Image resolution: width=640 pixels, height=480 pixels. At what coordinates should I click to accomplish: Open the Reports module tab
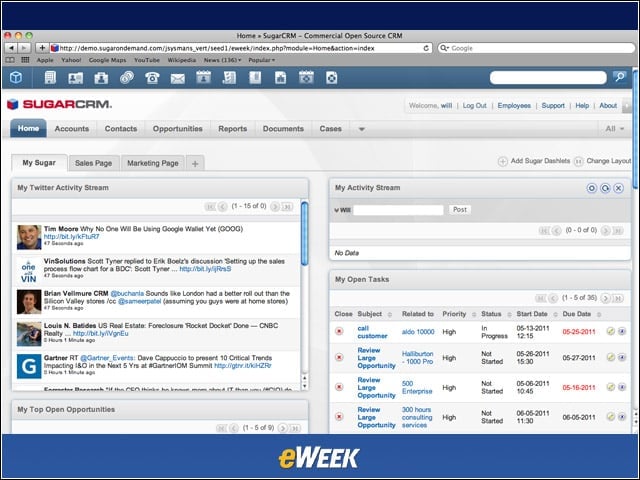233,129
